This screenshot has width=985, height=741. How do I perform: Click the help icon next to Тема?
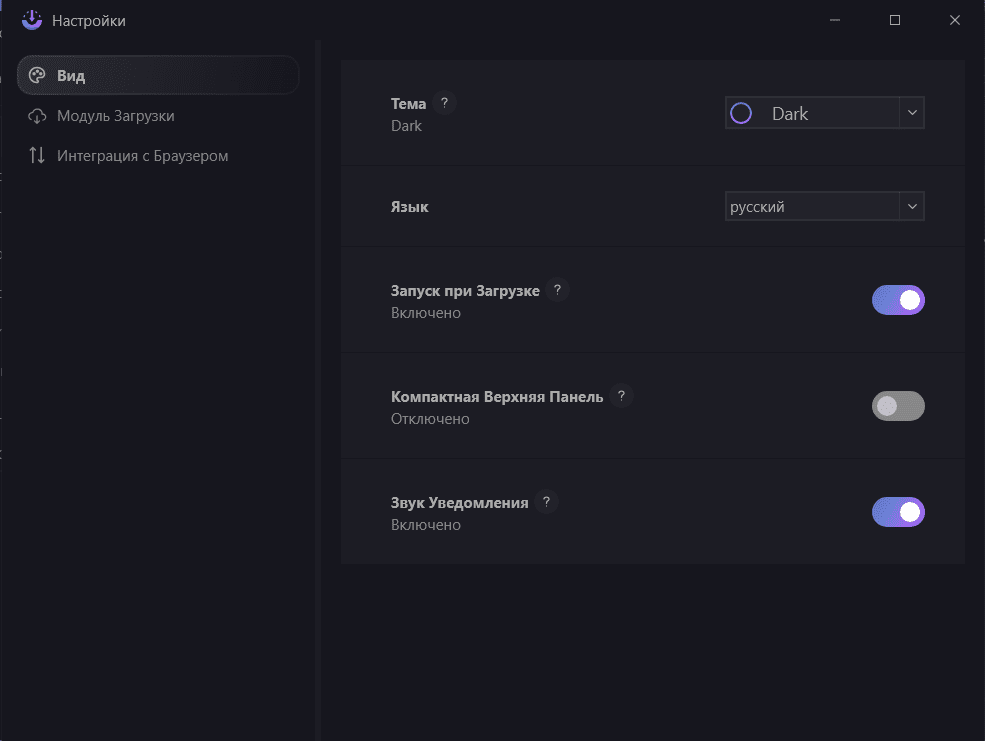[x=445, y=103]
